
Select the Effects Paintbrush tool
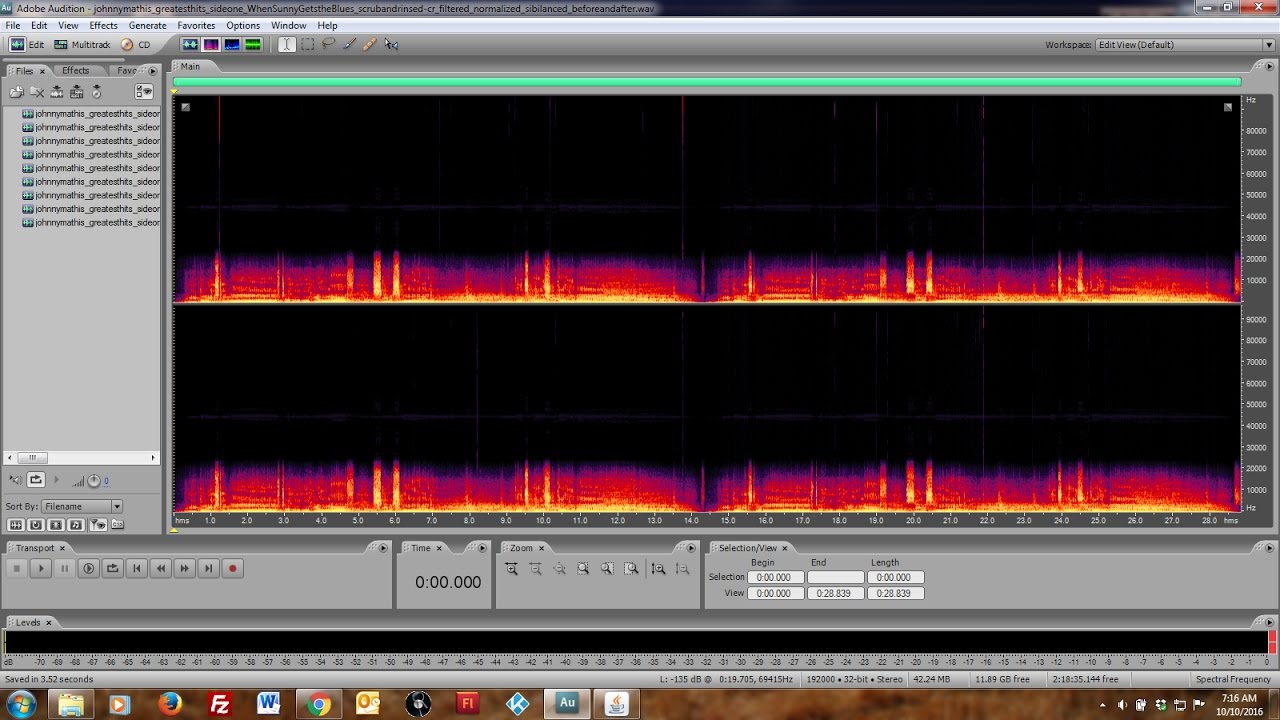349,45
